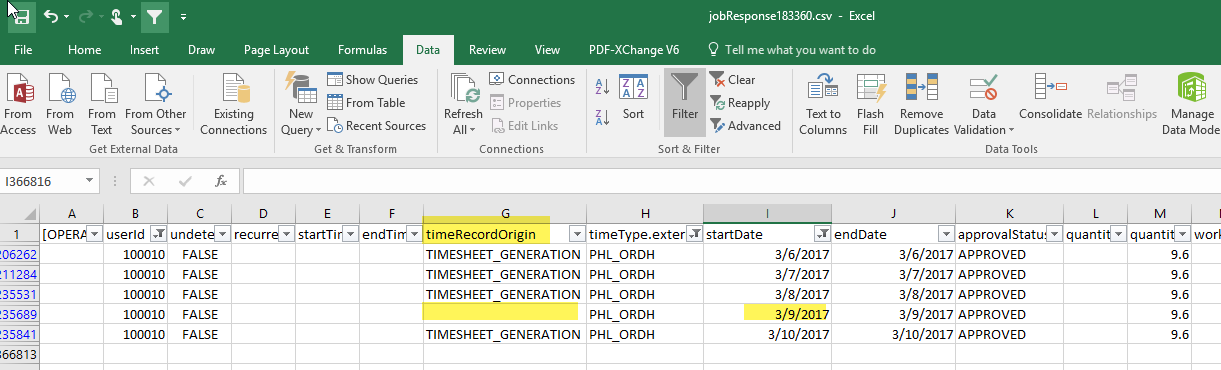Viewport: 1221px width, 370px height.
Task: Switch to the Review tab
Action: (487, 50)
